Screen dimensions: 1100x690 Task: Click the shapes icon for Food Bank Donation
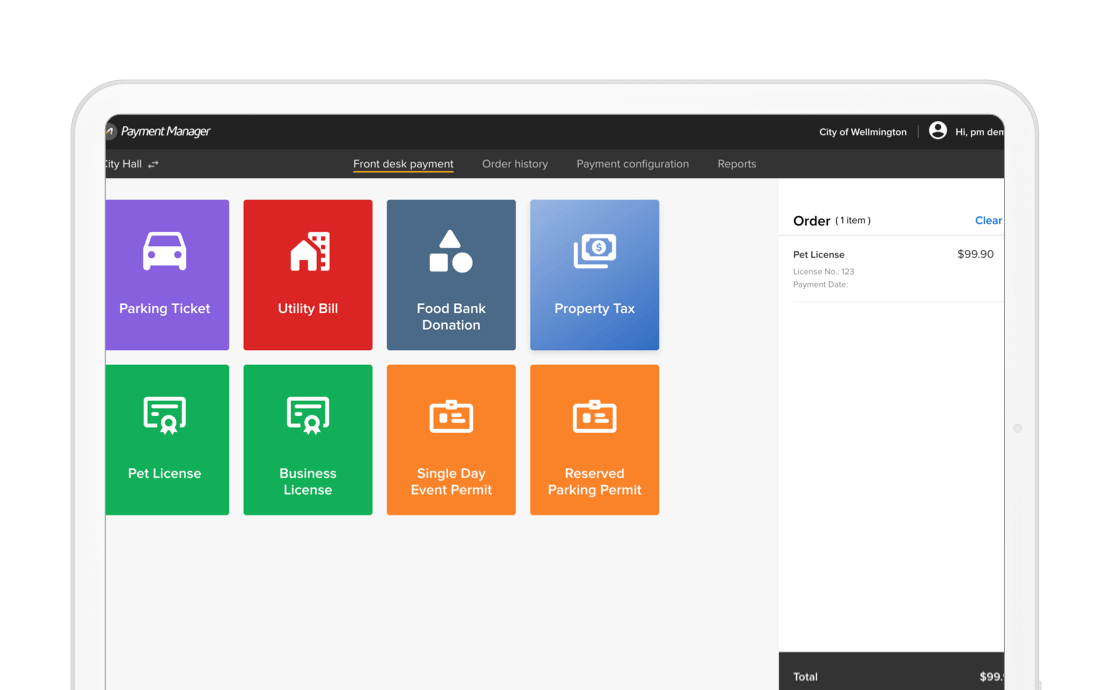(451, 252)
